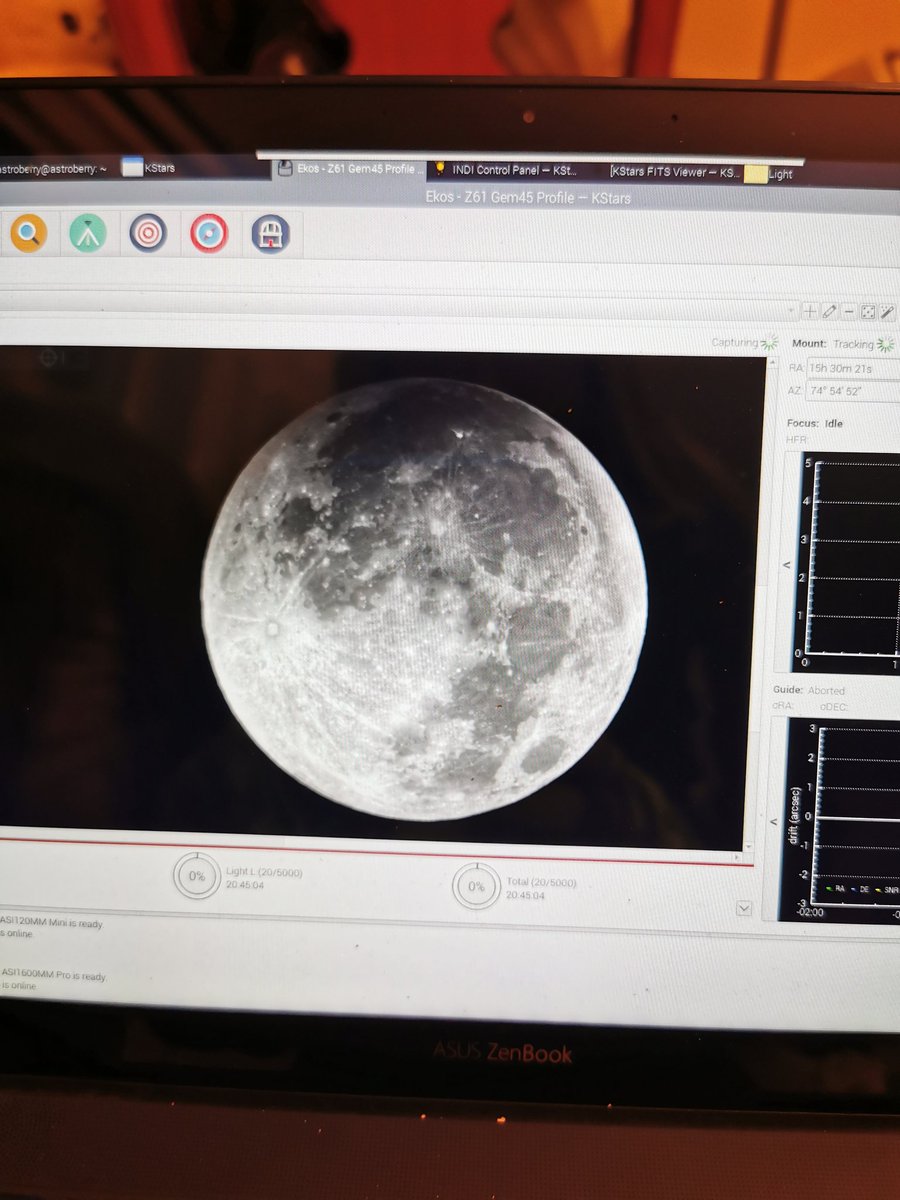Select Ekos Z61 Gem45 Profile taskbar entry
900x1200 pixels.
[347, 169]
